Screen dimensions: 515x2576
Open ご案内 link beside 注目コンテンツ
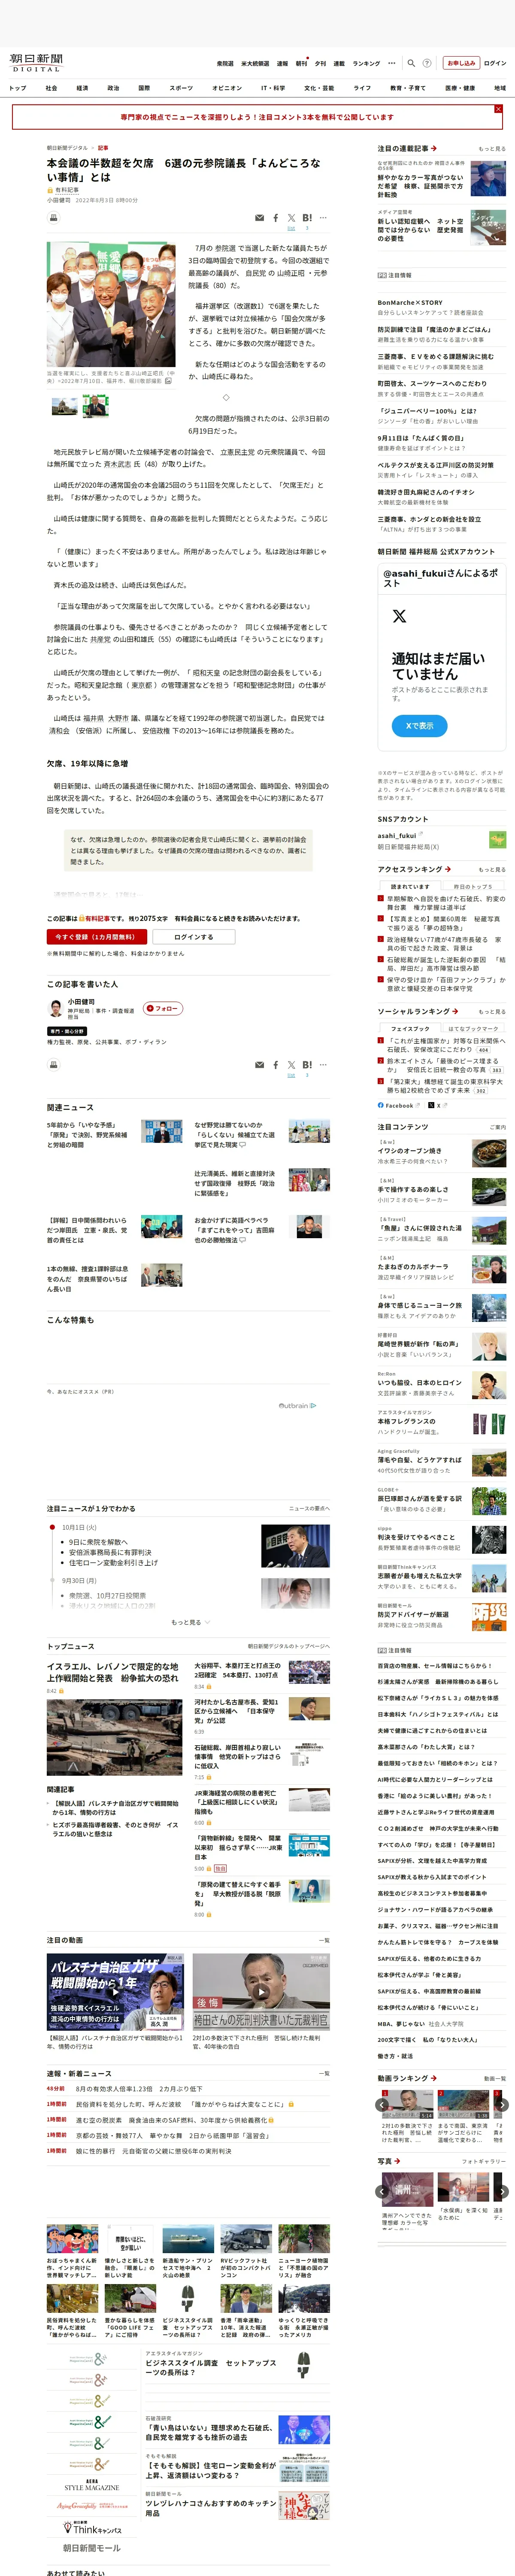(x=497, y=1127)
